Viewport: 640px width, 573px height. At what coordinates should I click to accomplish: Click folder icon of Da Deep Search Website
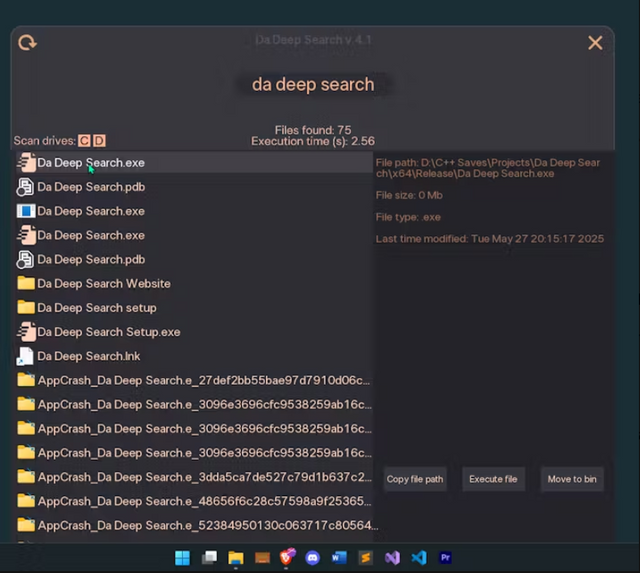[x=26, y=283]
